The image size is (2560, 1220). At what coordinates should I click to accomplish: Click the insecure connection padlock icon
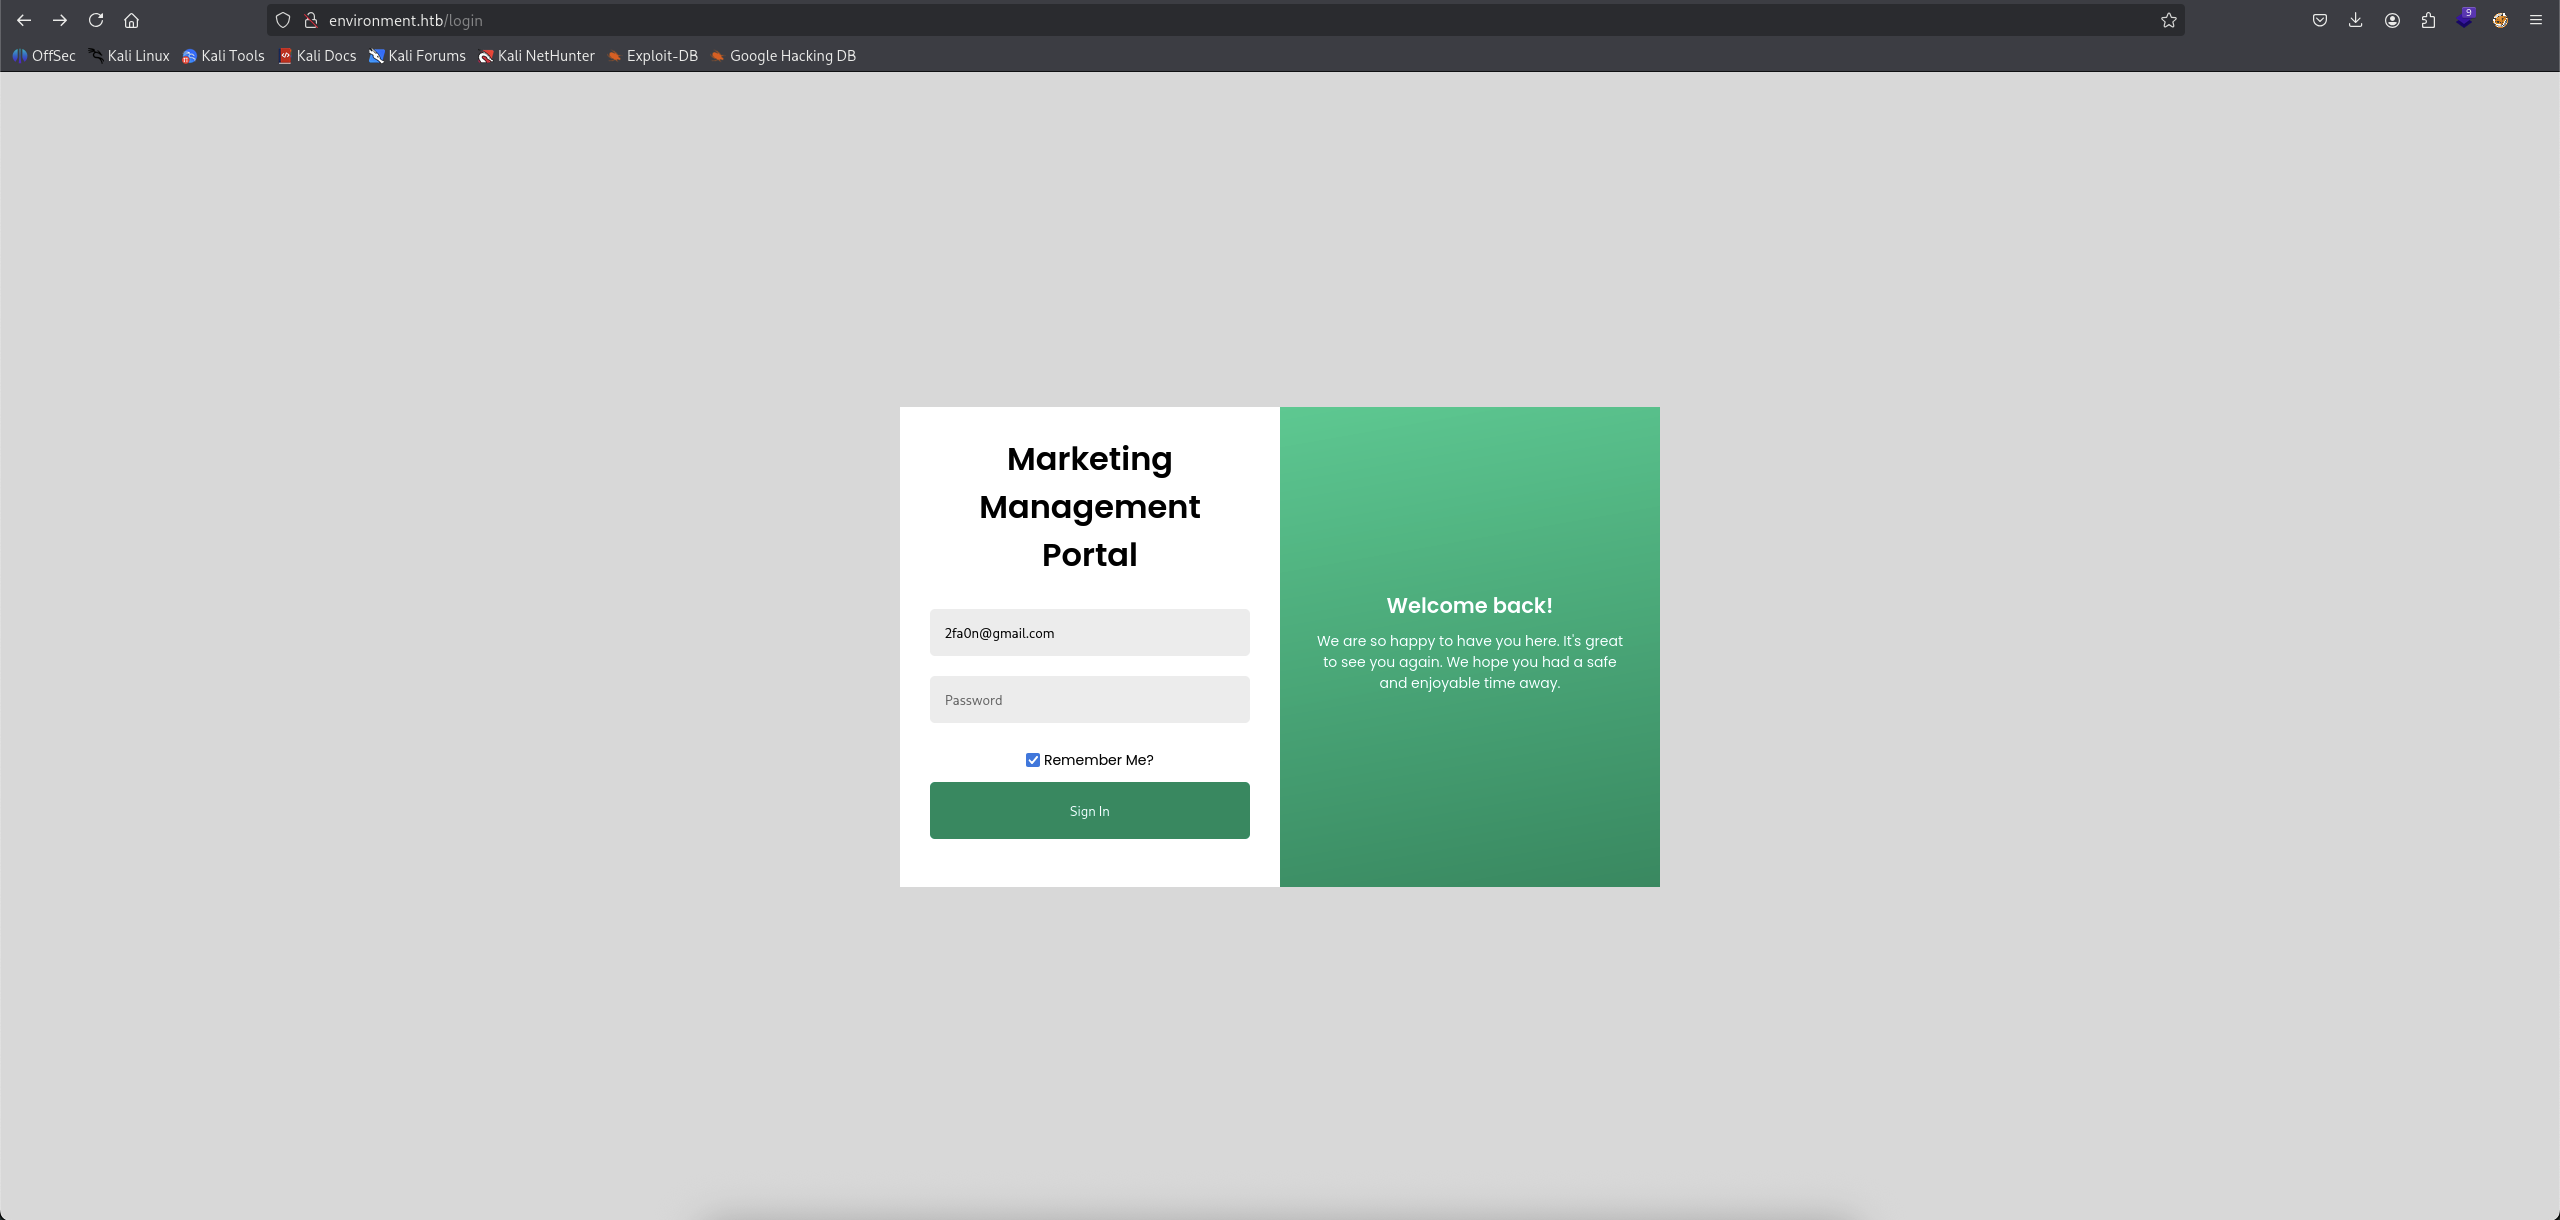(311, 20)
